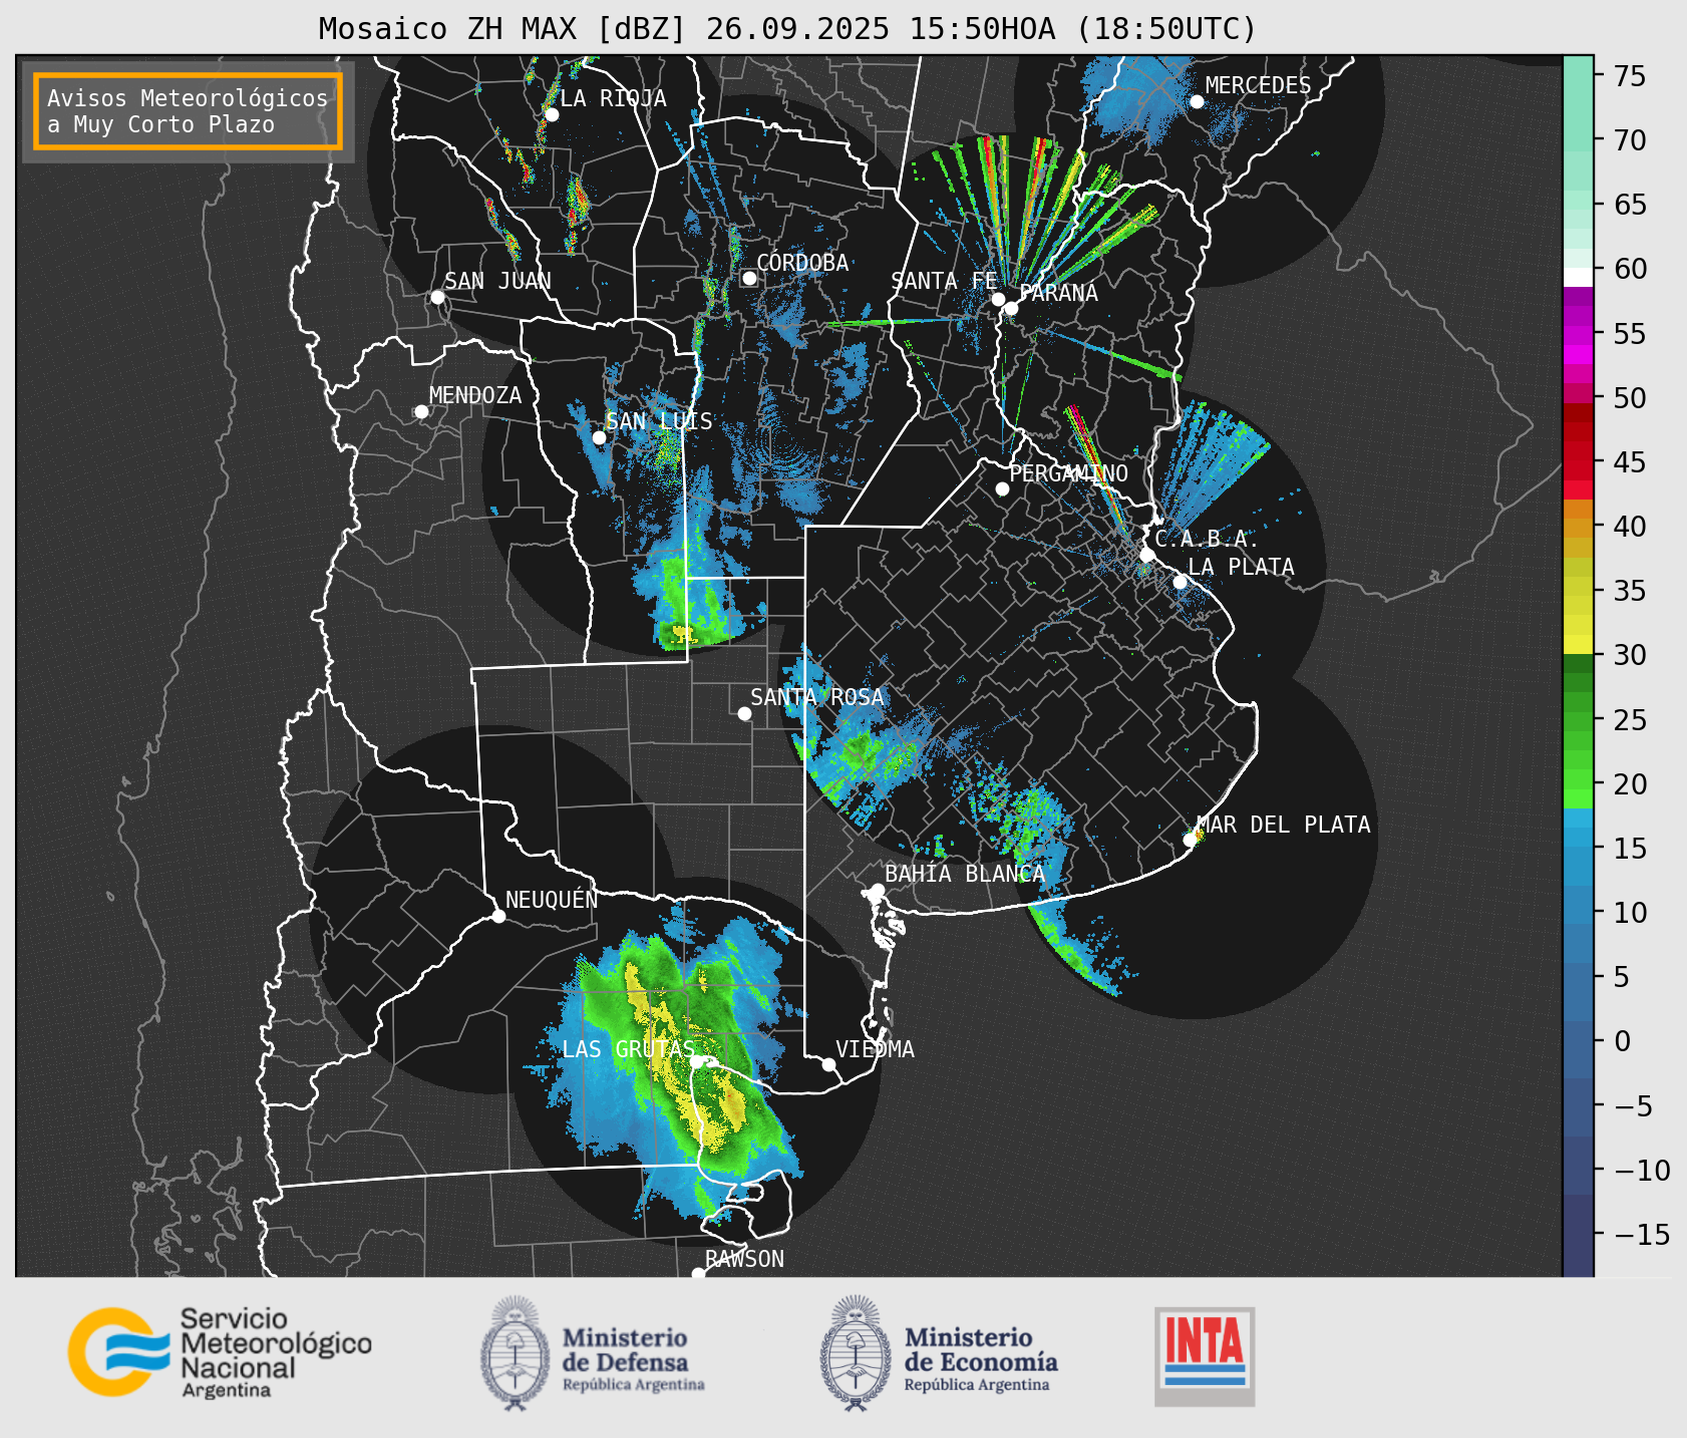1687x1438 pixels.
Task: Select the C.A.B.A. city marker
Action: [1147, 554]
